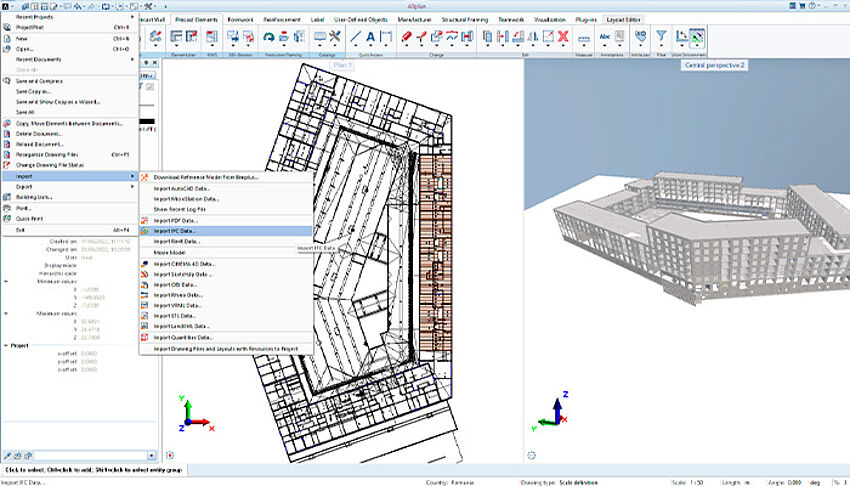Select the Filter funnel icon

[662, 37]
